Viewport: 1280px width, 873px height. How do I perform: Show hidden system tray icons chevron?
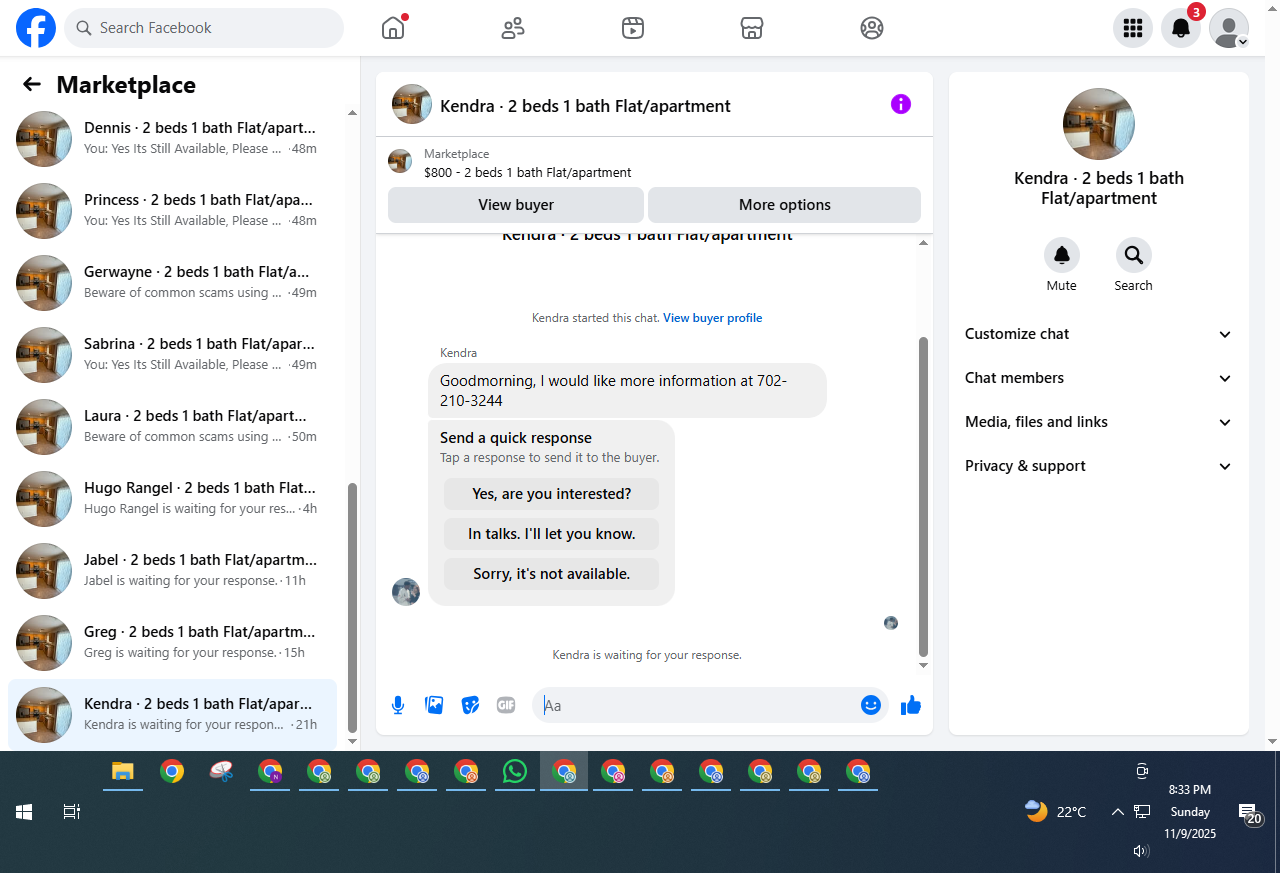click(x=1118, y=812)
